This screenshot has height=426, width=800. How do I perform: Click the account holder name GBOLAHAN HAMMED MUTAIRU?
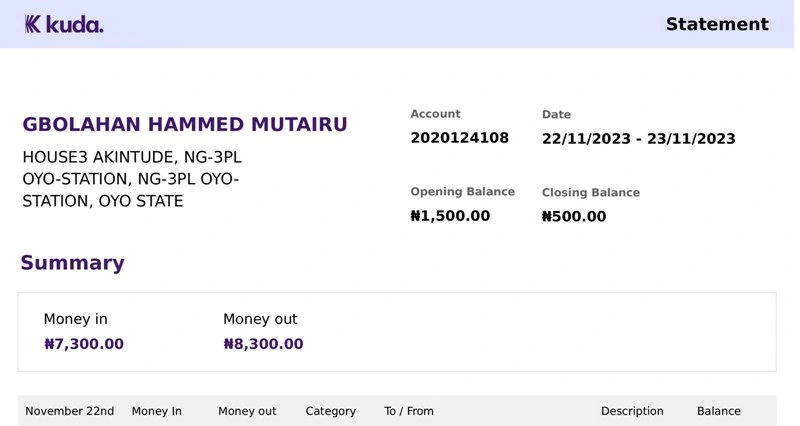tap(185, 124)
